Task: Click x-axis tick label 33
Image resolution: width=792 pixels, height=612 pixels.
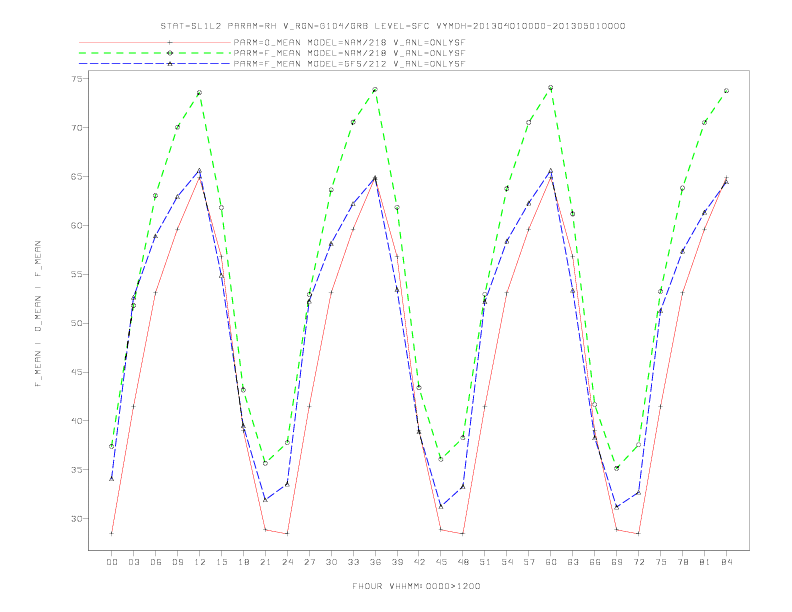Action: [x=353, y=562]
